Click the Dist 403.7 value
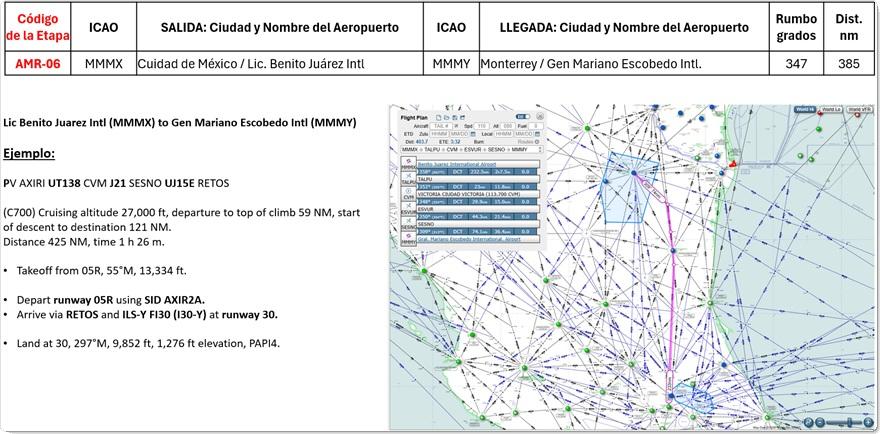880x434 pixels. [421, 142]
